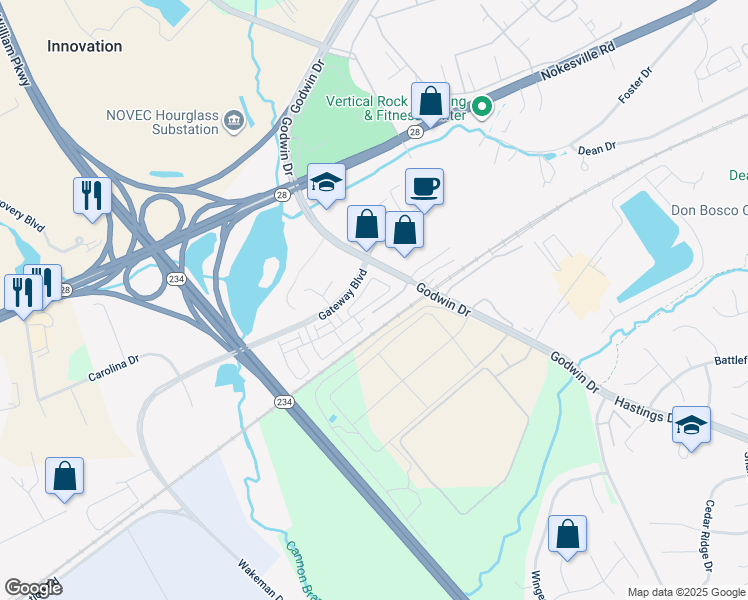Select the graduation cap marker near Route 28

tap(326, 184)
